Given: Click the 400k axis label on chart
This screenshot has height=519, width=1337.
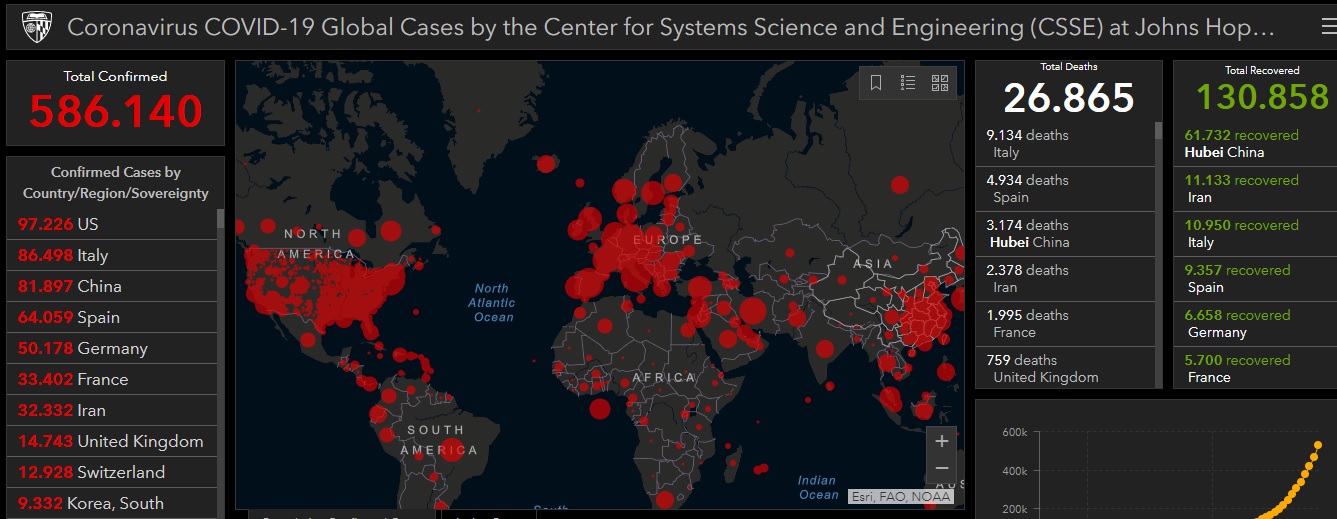Looking at the screenshot, I should (x=1014, y=470).
